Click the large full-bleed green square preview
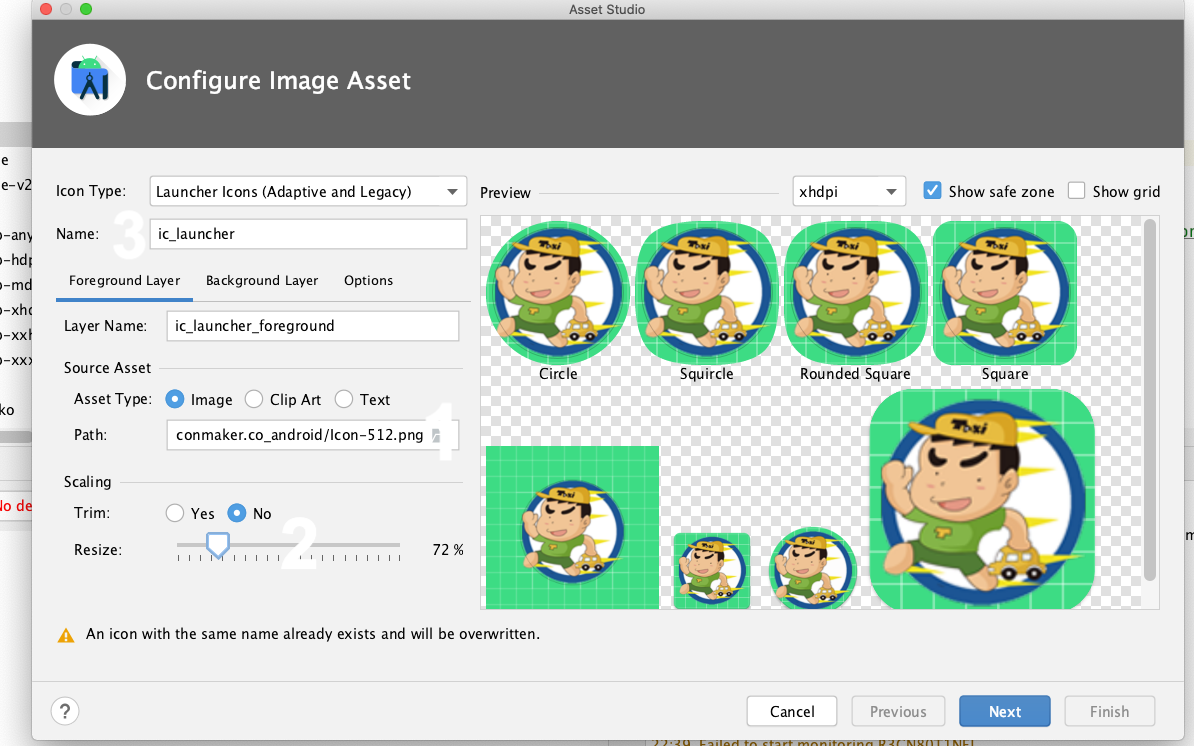 click(x=573, y=528)
